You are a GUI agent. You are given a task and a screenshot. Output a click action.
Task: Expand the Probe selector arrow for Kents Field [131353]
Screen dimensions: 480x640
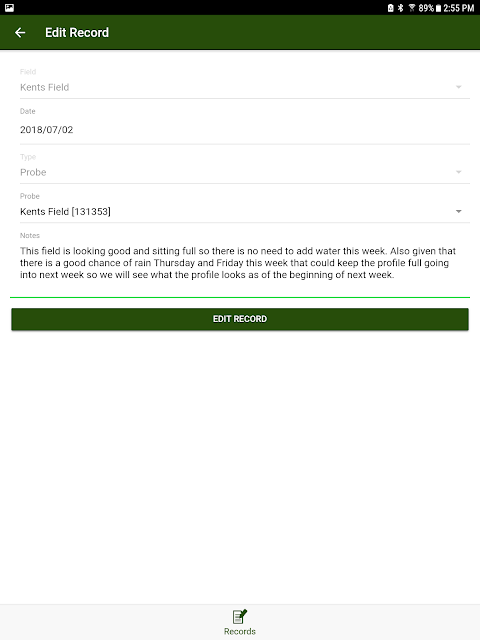[x=458, y=211]
